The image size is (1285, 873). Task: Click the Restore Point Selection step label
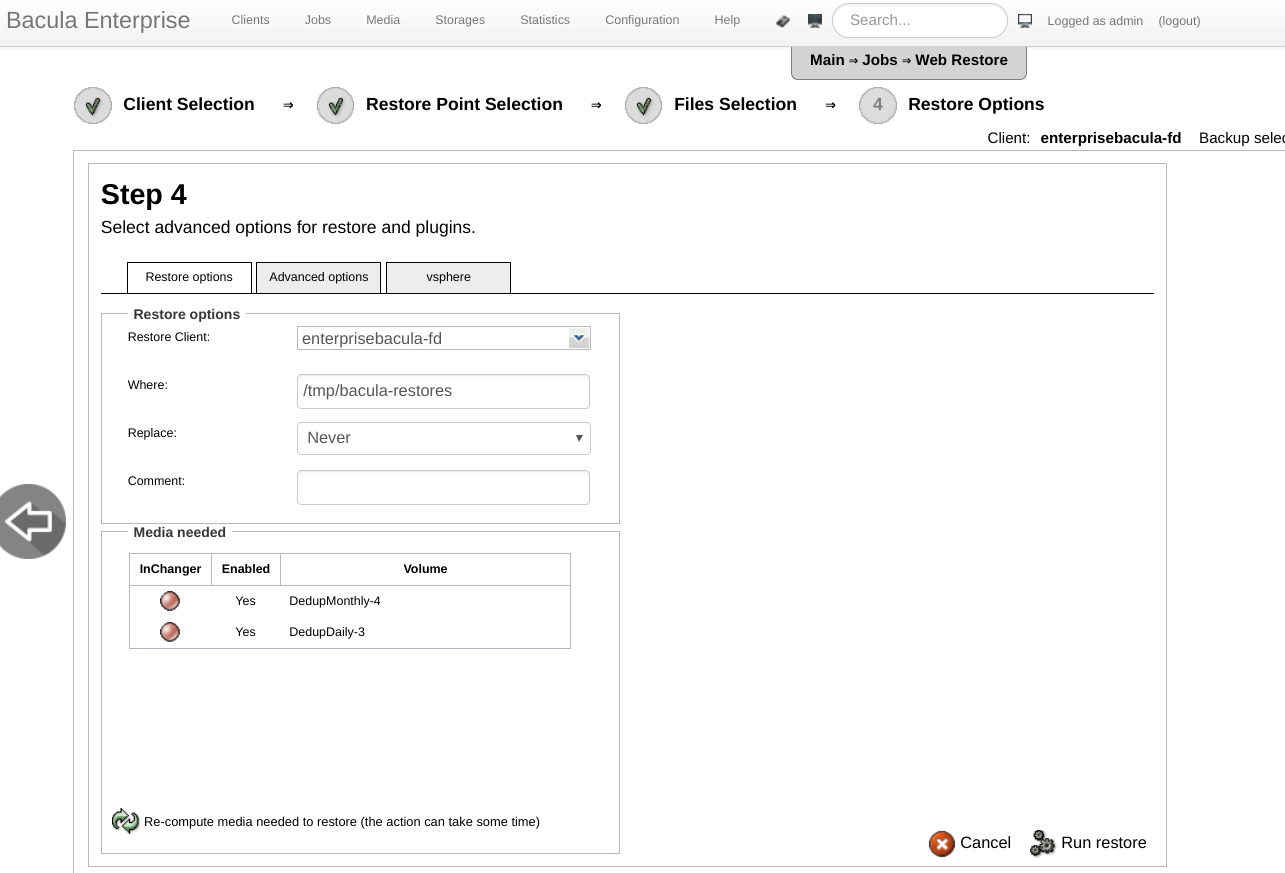pyautogui.click(x=464, y=104)
